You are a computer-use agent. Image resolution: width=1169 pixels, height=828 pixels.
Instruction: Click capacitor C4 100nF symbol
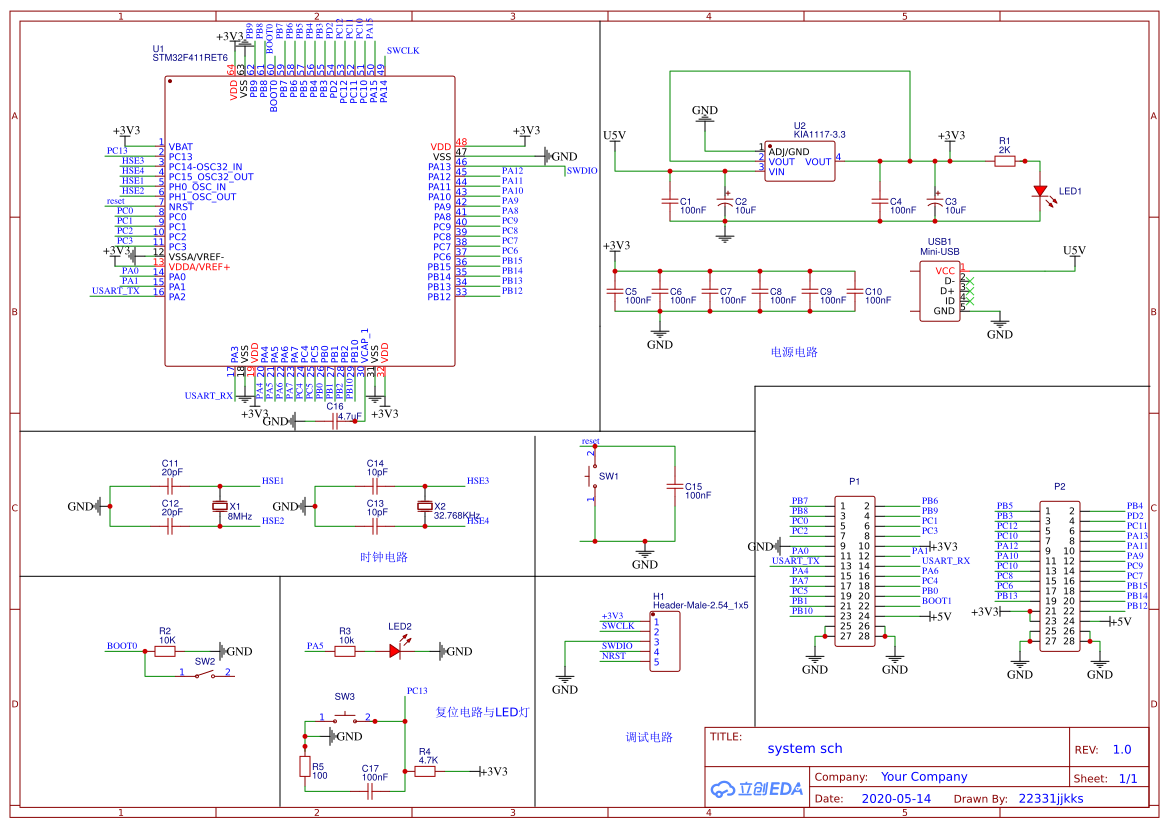click(880, 200)
